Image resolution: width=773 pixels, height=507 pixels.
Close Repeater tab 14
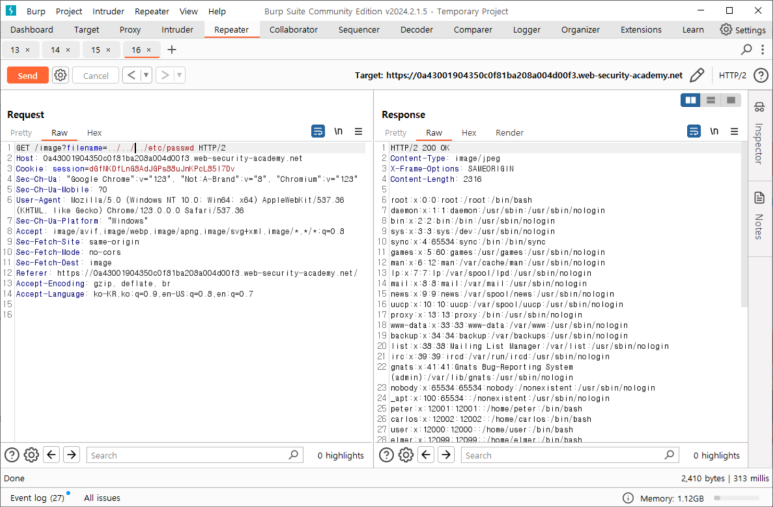point(68,50)
